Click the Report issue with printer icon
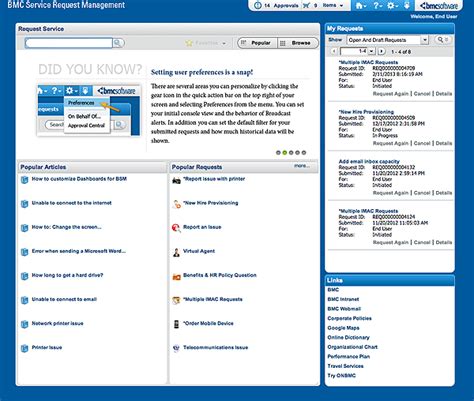Image resolution: width=474 pixels, height=401 pixels. coord(176,180)
